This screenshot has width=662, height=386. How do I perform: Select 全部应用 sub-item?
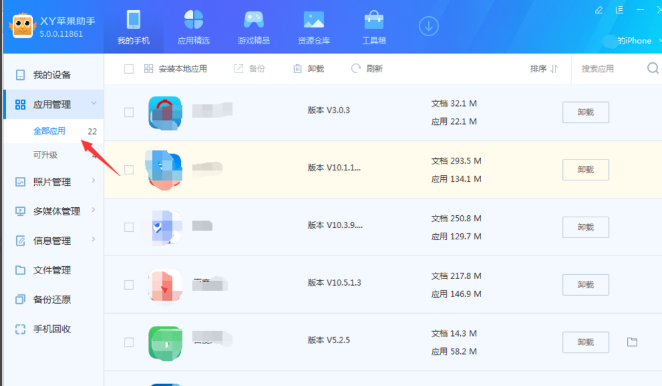[49, 131]
